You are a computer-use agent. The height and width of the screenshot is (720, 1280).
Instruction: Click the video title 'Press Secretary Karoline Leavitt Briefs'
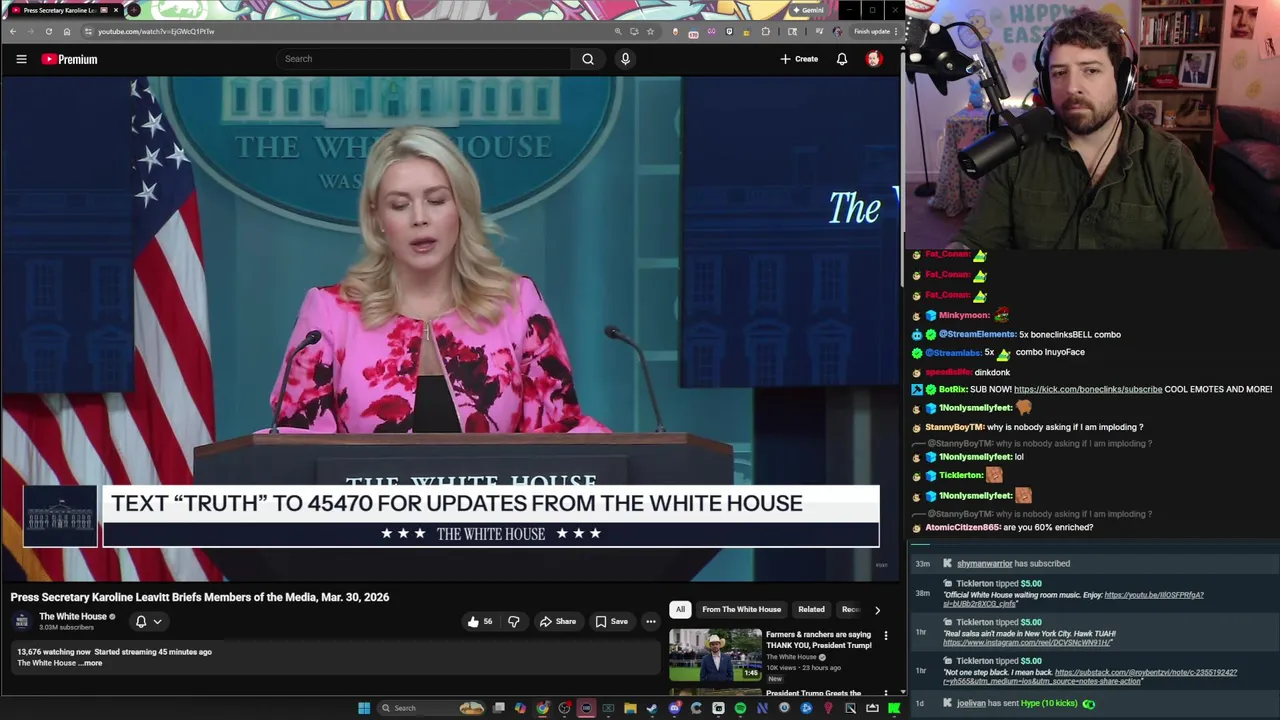[x=200, y=597]
